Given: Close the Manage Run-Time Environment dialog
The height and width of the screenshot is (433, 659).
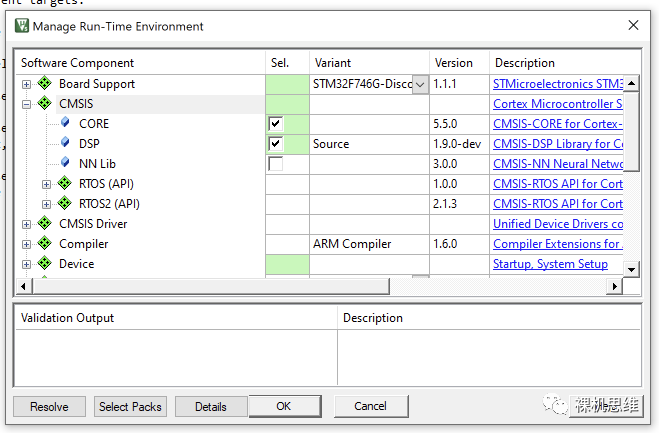Looking at the screenshot, I should click(x=633, y=25).
